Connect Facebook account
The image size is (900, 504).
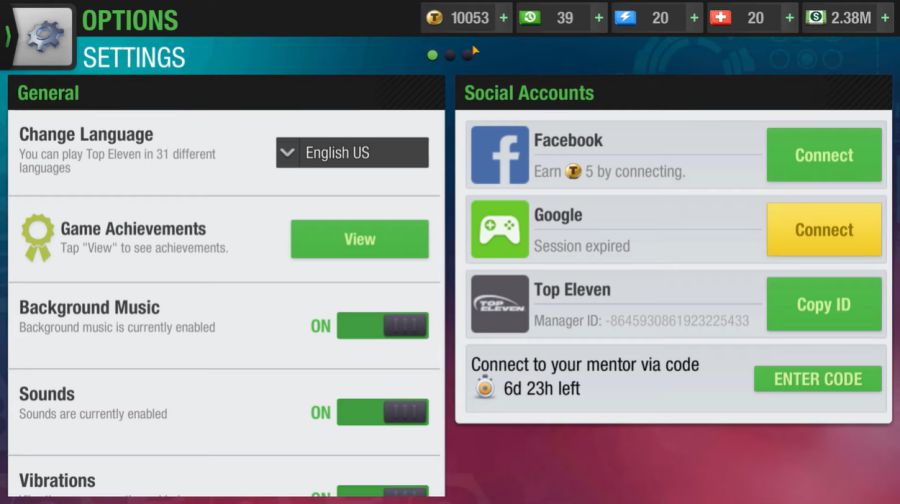click(x=824, y=155)
